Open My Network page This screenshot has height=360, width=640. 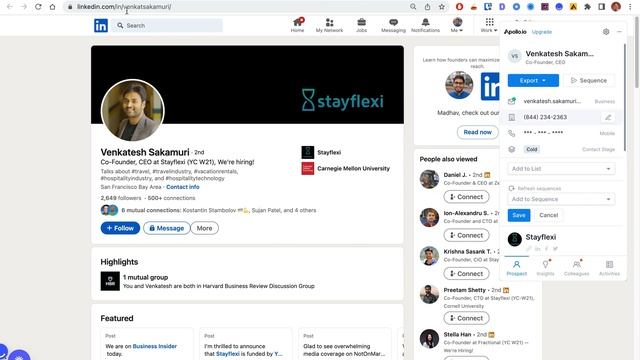[x=329, y=25]
